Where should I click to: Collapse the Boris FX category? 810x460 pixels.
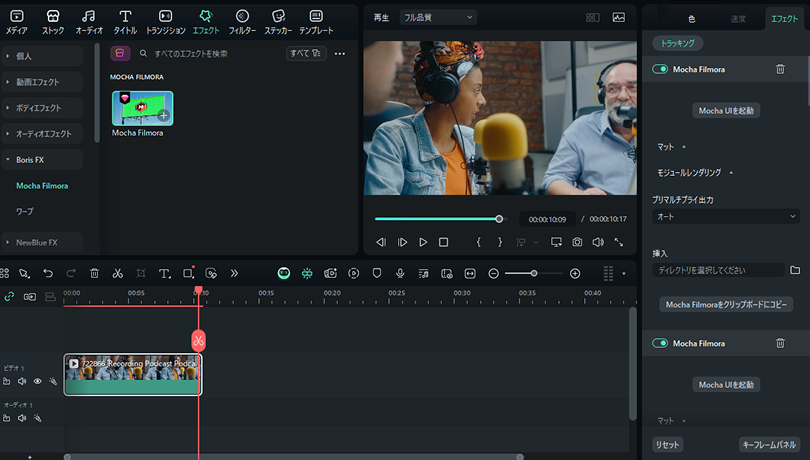(42, 160)
